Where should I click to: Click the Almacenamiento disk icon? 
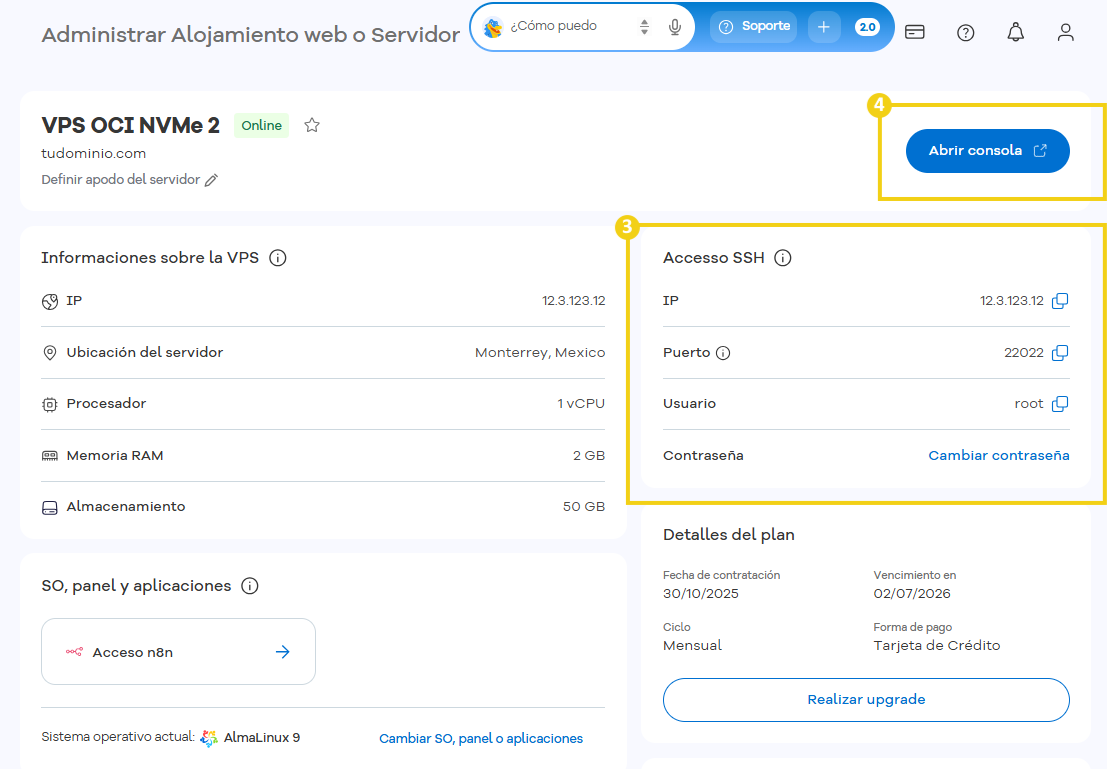(x=49, y=508)
